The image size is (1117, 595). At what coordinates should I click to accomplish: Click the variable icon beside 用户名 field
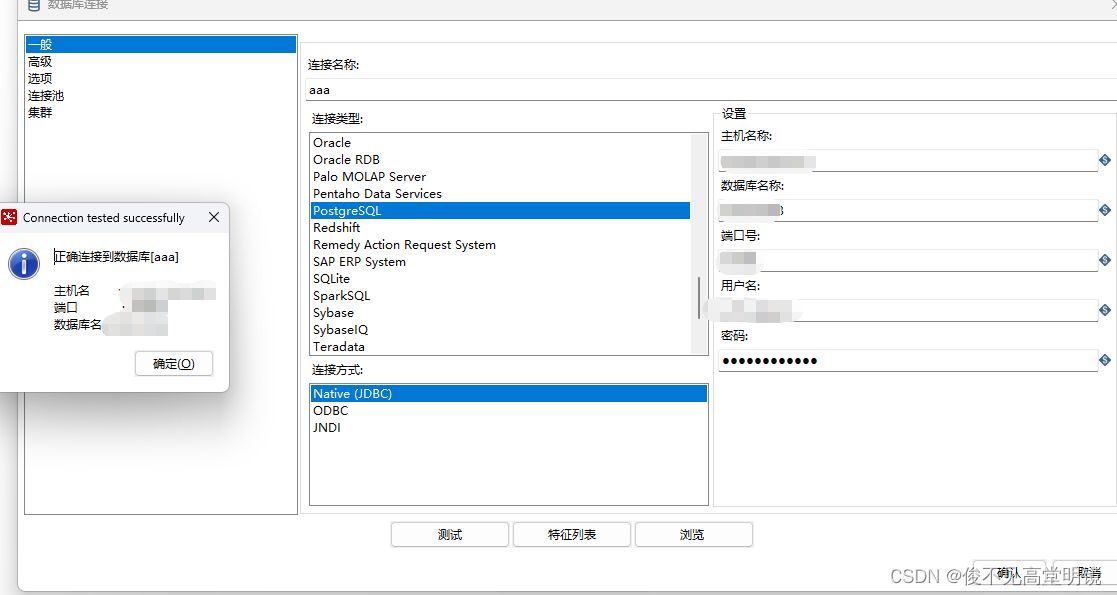point(1104,310)
